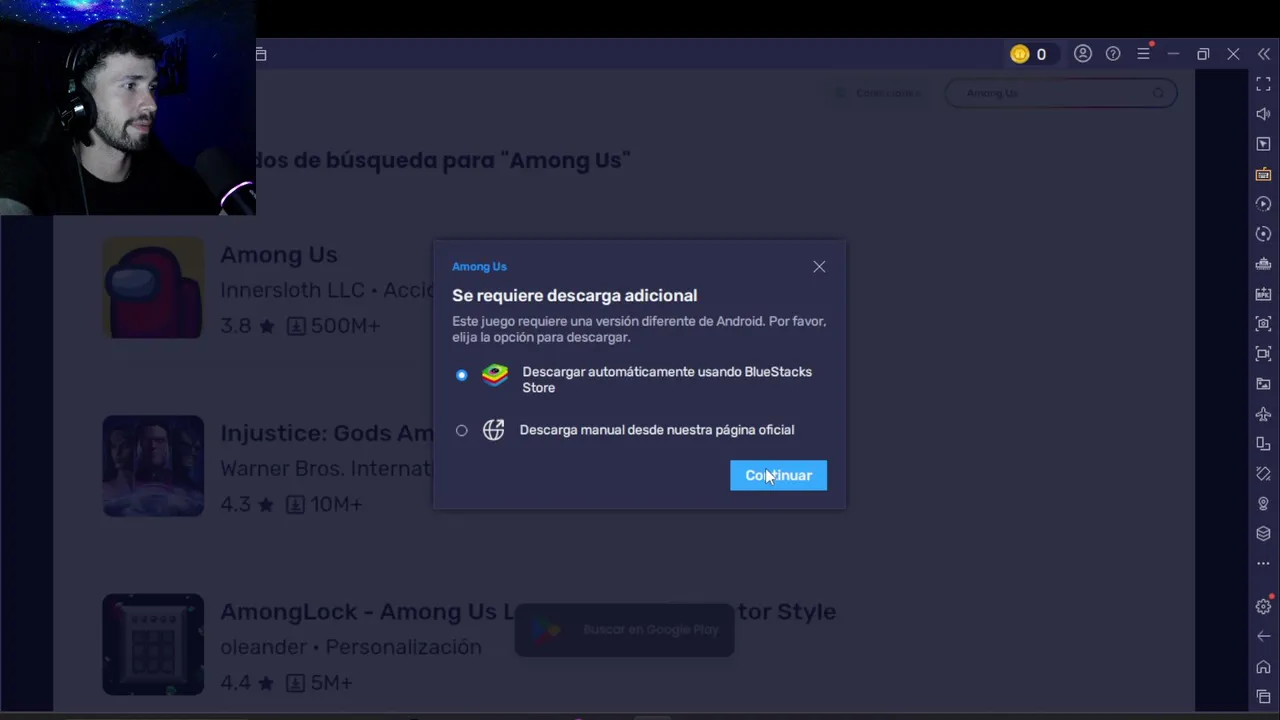The height and width of the screenshot is (720, 1280).
Task: Click the Among Us result title
Action: pos(279,255)
